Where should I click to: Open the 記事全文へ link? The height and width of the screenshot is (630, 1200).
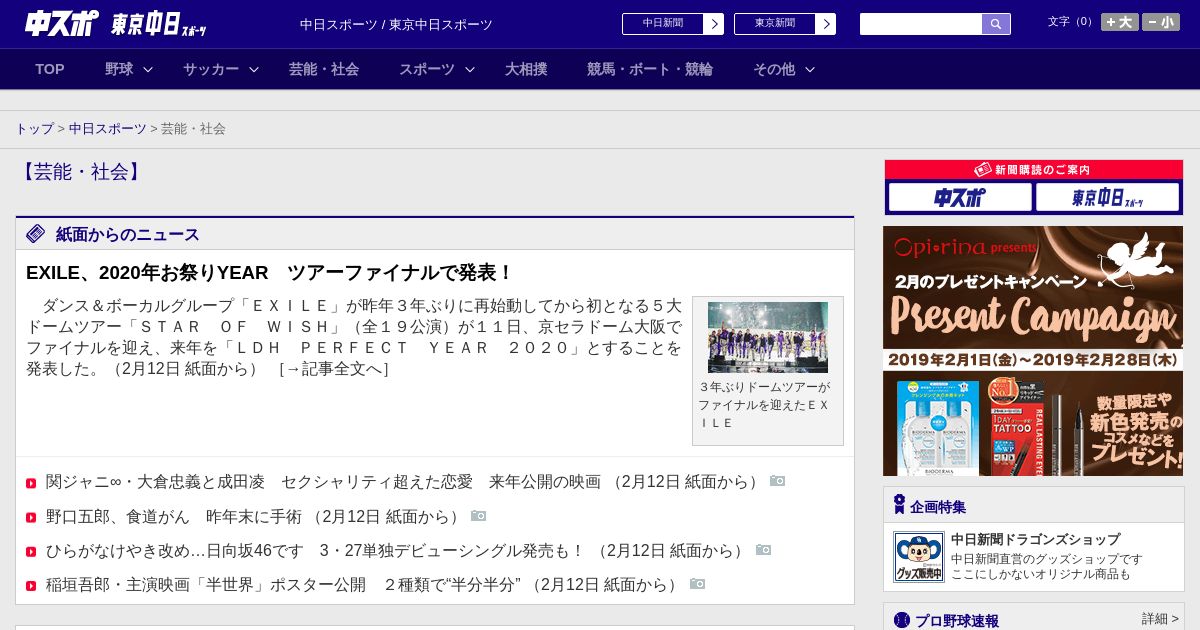pyautogui.click(x=334, y=369)
